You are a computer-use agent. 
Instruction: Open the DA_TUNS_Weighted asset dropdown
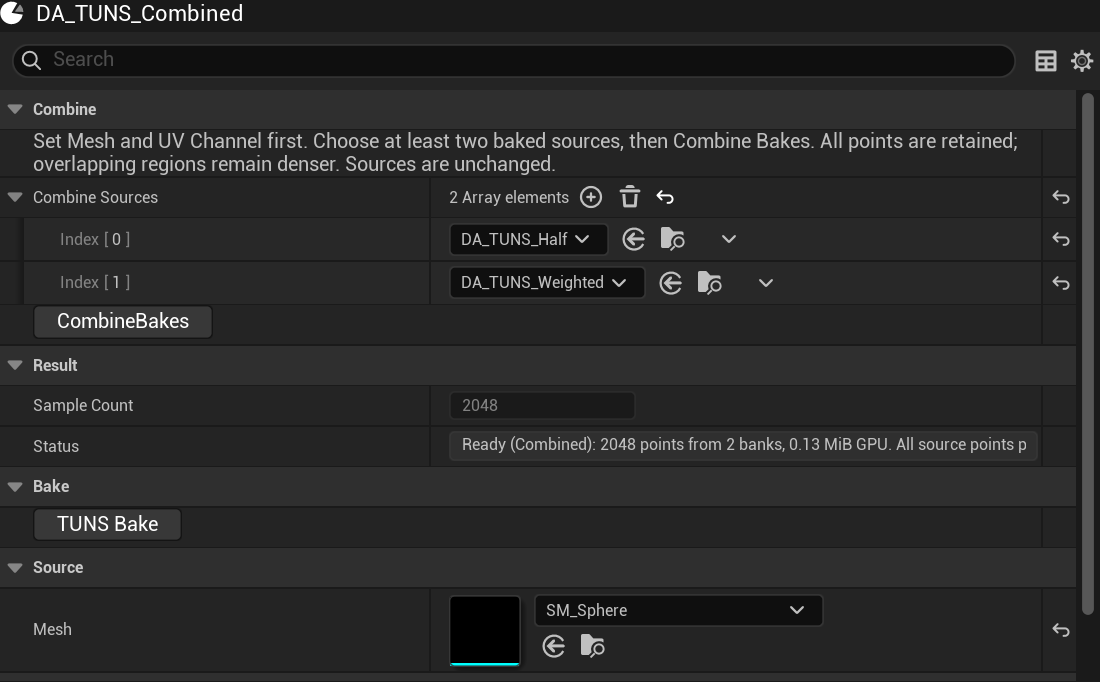click(547, 283)
